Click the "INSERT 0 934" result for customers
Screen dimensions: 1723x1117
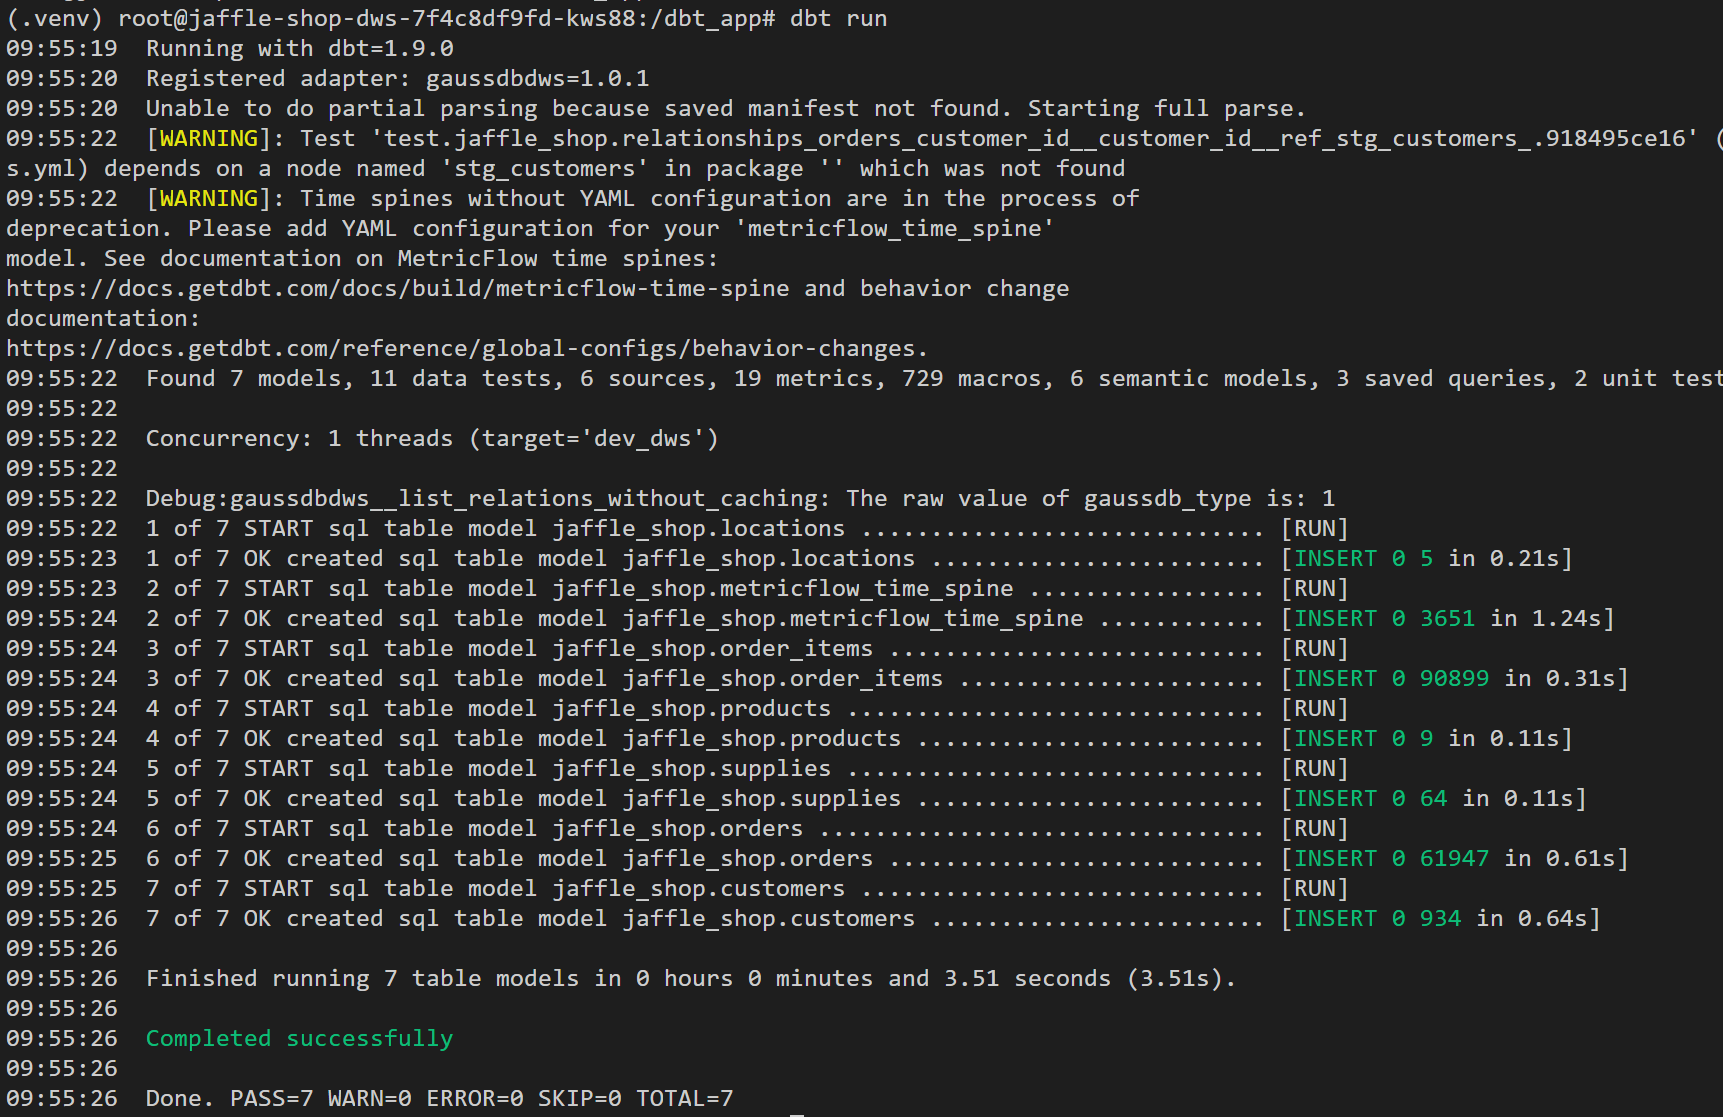pos(1377,919)
